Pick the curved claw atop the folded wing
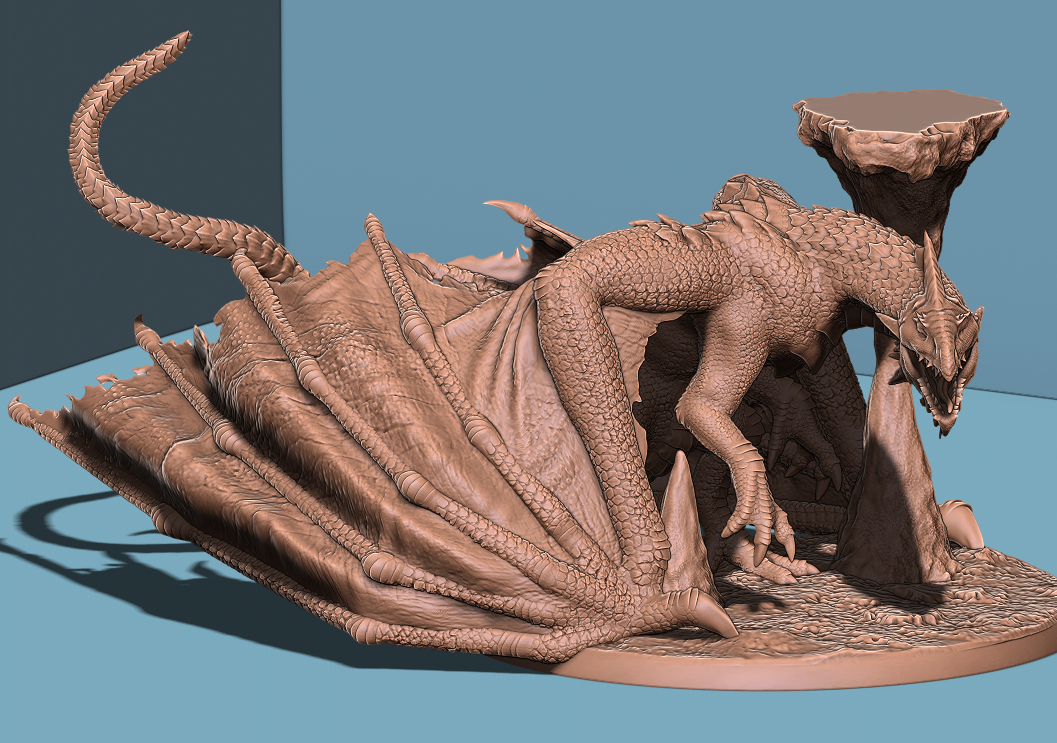1057x743 pixels. 510,210
